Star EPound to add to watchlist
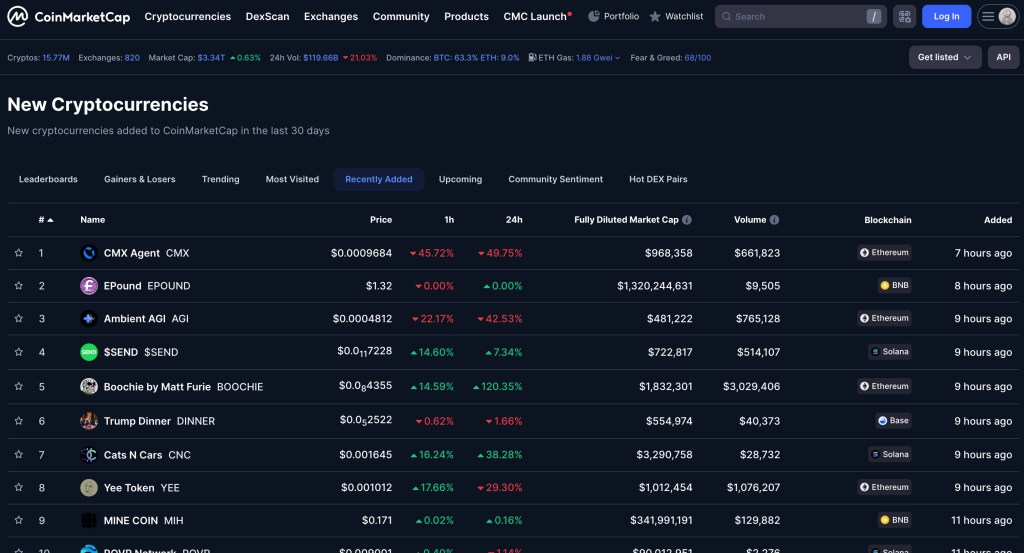 (x=18, y=286)
